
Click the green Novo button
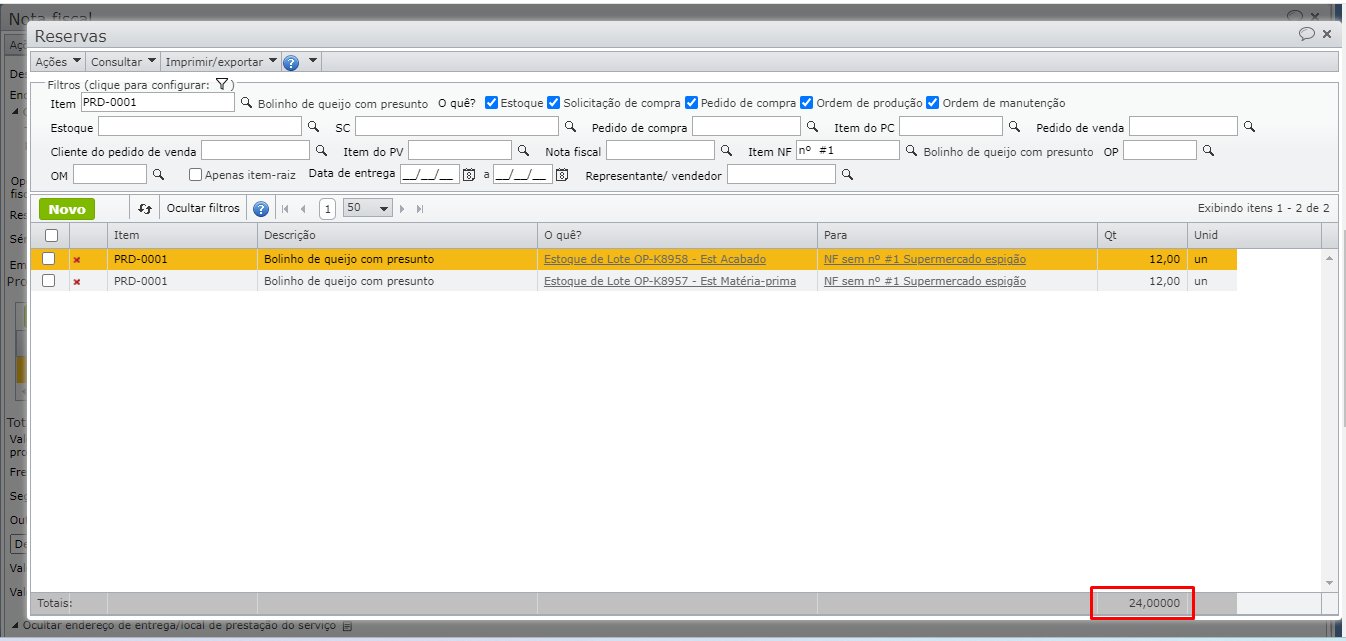[67, 209]
